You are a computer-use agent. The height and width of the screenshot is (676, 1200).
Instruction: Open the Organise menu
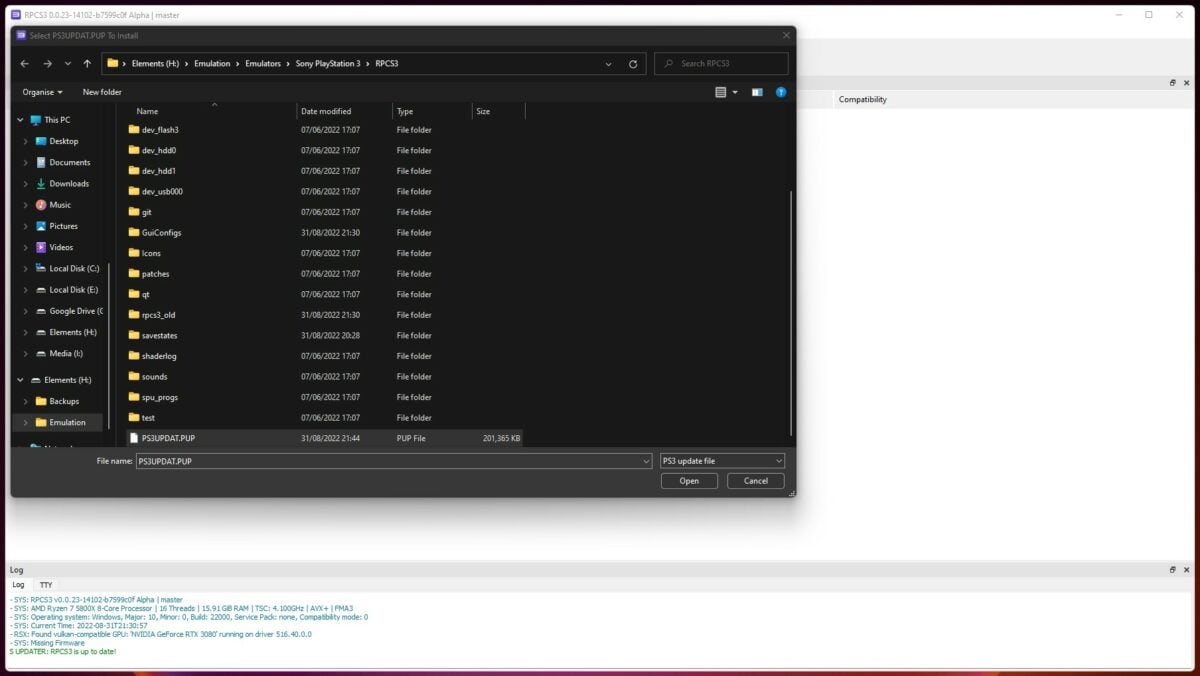pyautogui.click(x=42, y=92)
